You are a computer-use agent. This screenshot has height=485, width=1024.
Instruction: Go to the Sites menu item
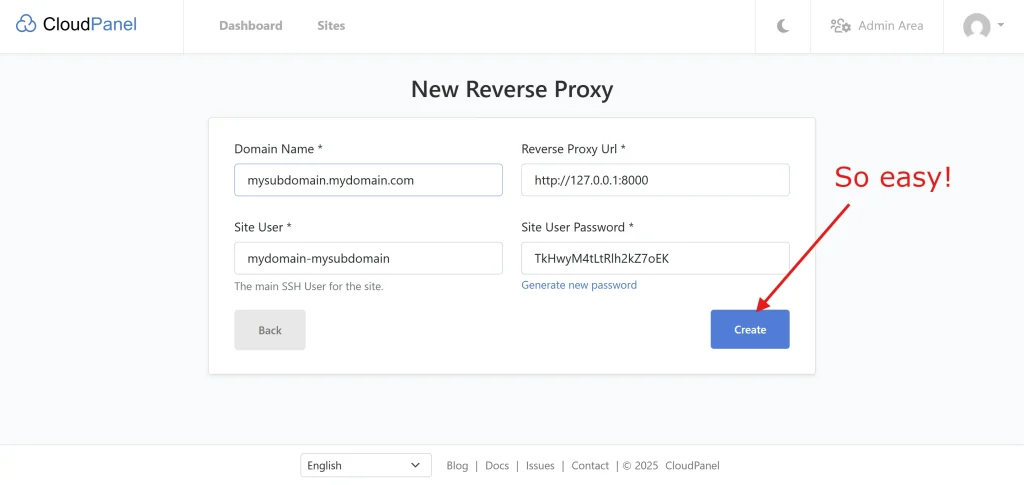pos(331,26)
